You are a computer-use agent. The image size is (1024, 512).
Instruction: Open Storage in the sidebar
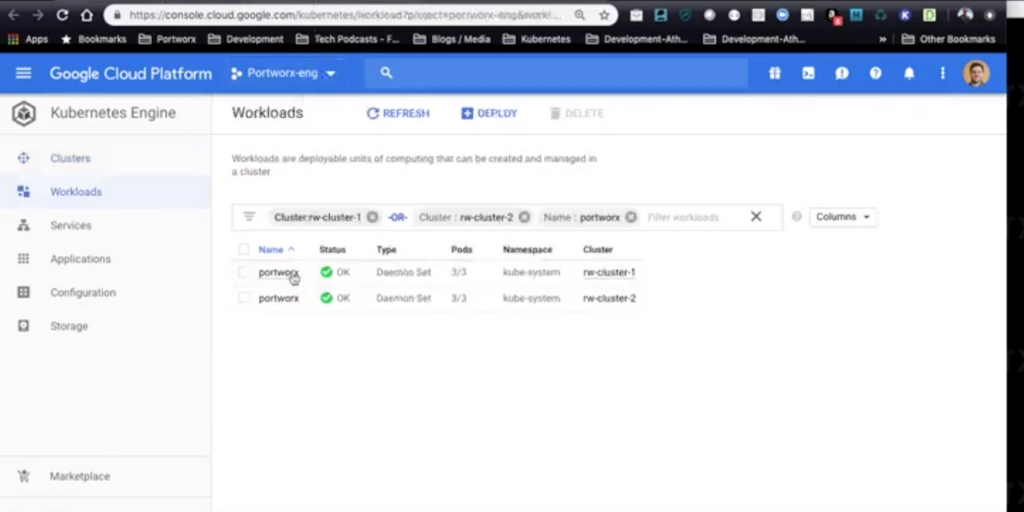(x=69, y=326)
